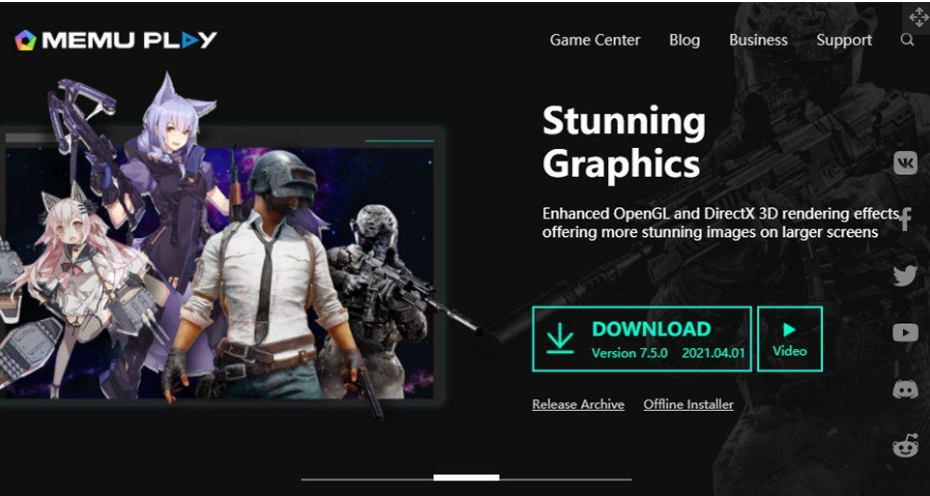Image resolution: width=930 pixels, height=496 pixels.
Task: Open the Release Archive link
Action: tap(578, 405)
